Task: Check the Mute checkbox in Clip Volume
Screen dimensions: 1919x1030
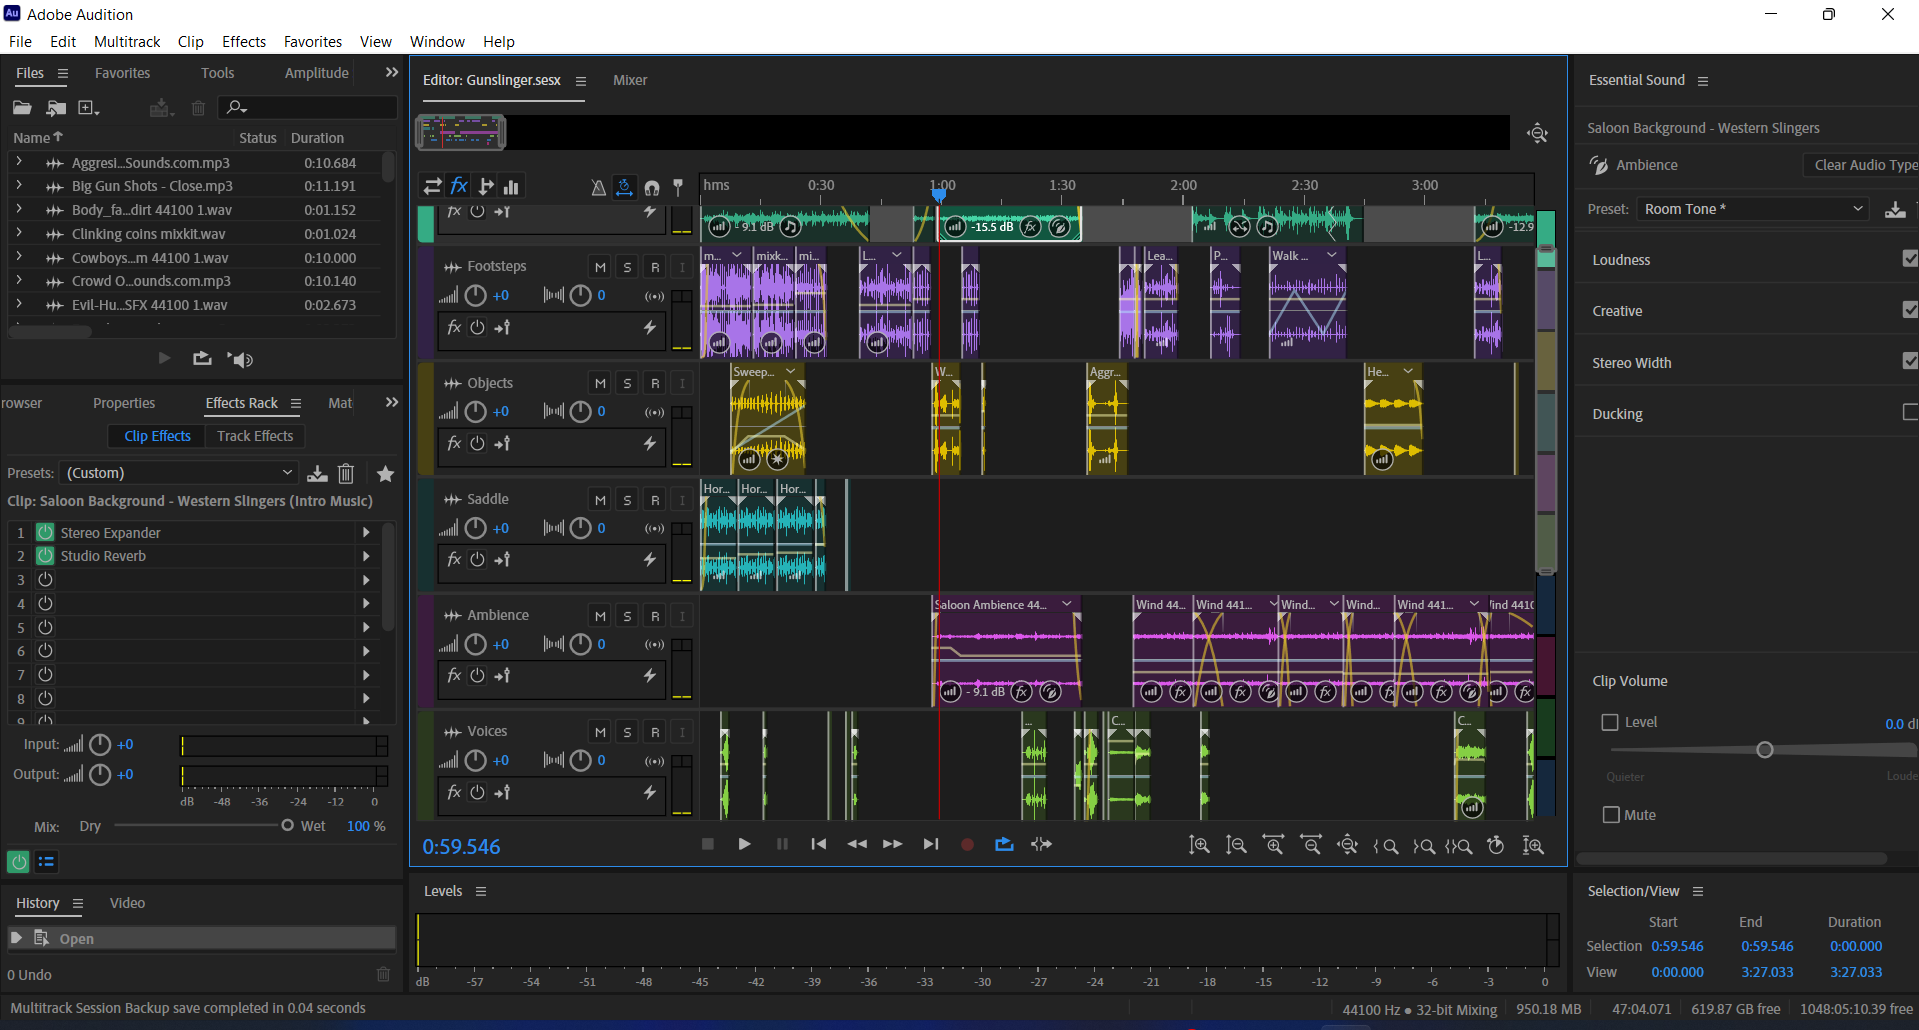Action: pyautogui.click(x=1611, y=815)
